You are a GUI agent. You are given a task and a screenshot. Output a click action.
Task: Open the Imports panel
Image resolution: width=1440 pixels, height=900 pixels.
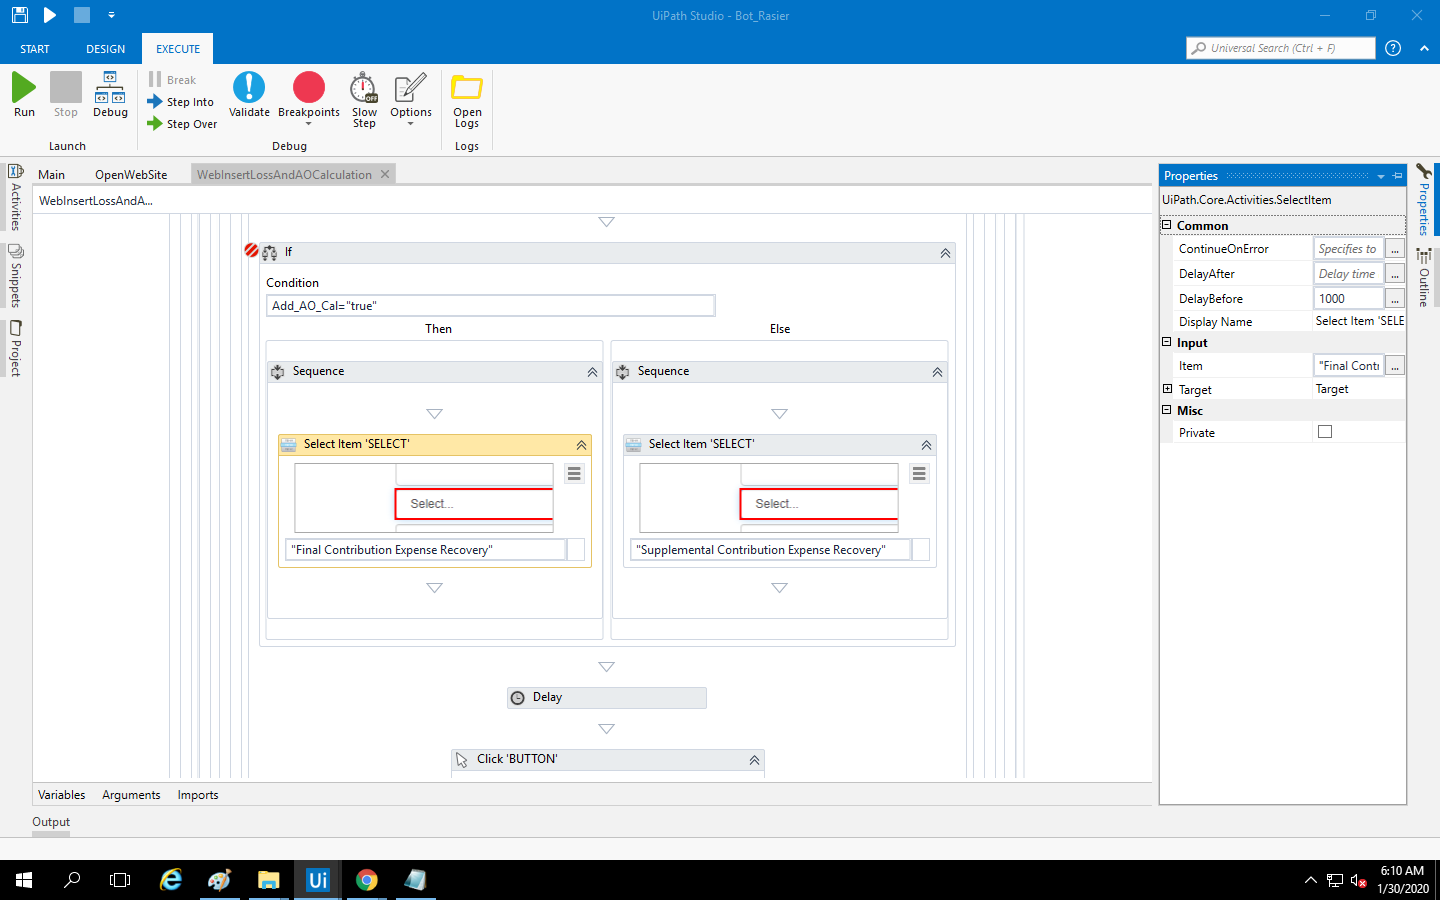pyautogui.click(x=198, y=795)
